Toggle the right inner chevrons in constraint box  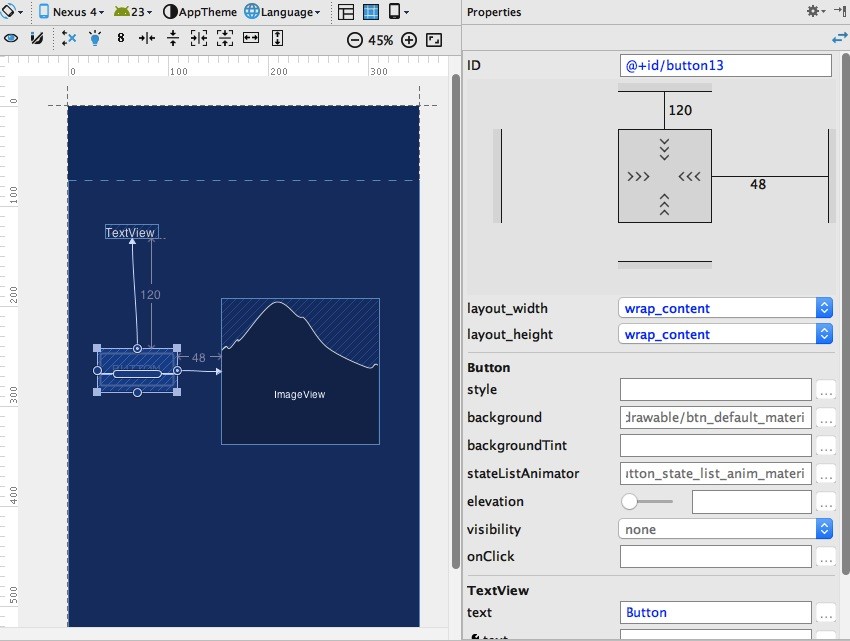(690, 176)
